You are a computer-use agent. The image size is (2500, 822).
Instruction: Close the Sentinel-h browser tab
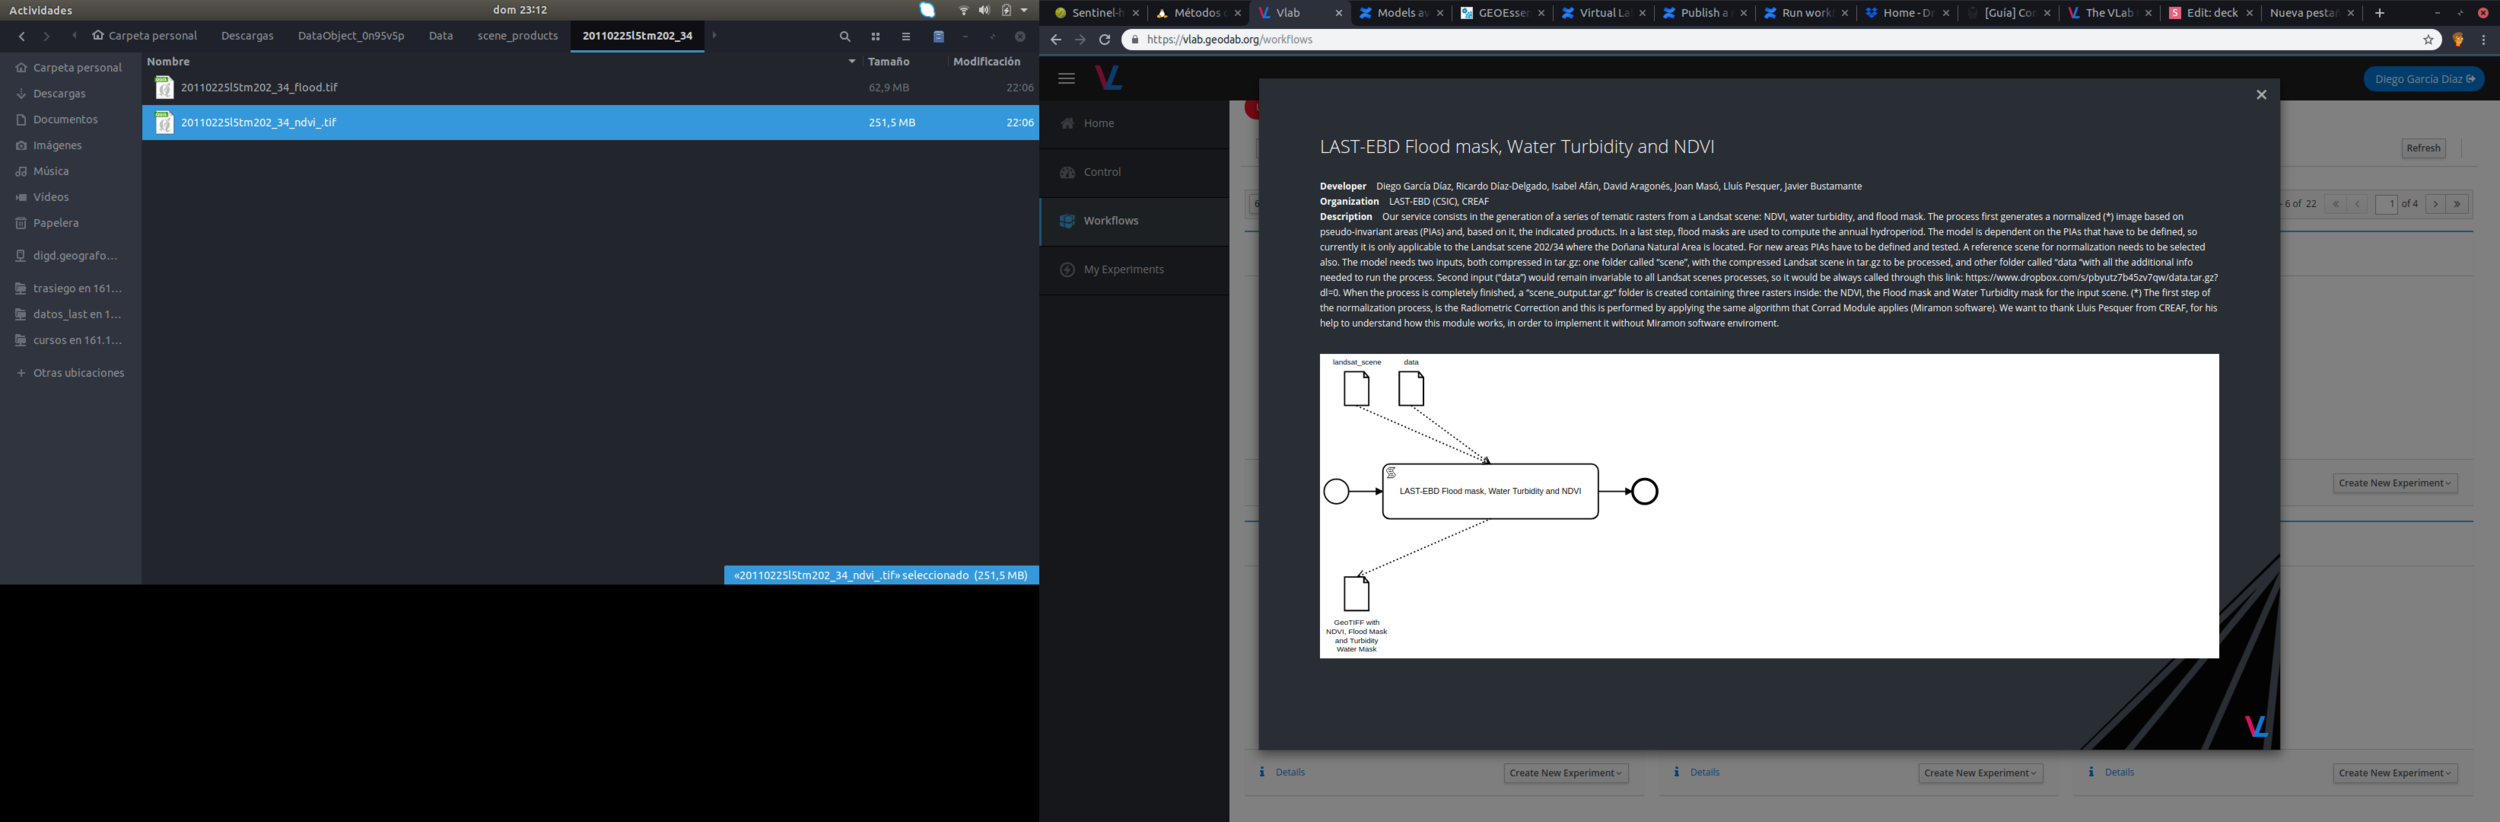(x=1135, y=13)
